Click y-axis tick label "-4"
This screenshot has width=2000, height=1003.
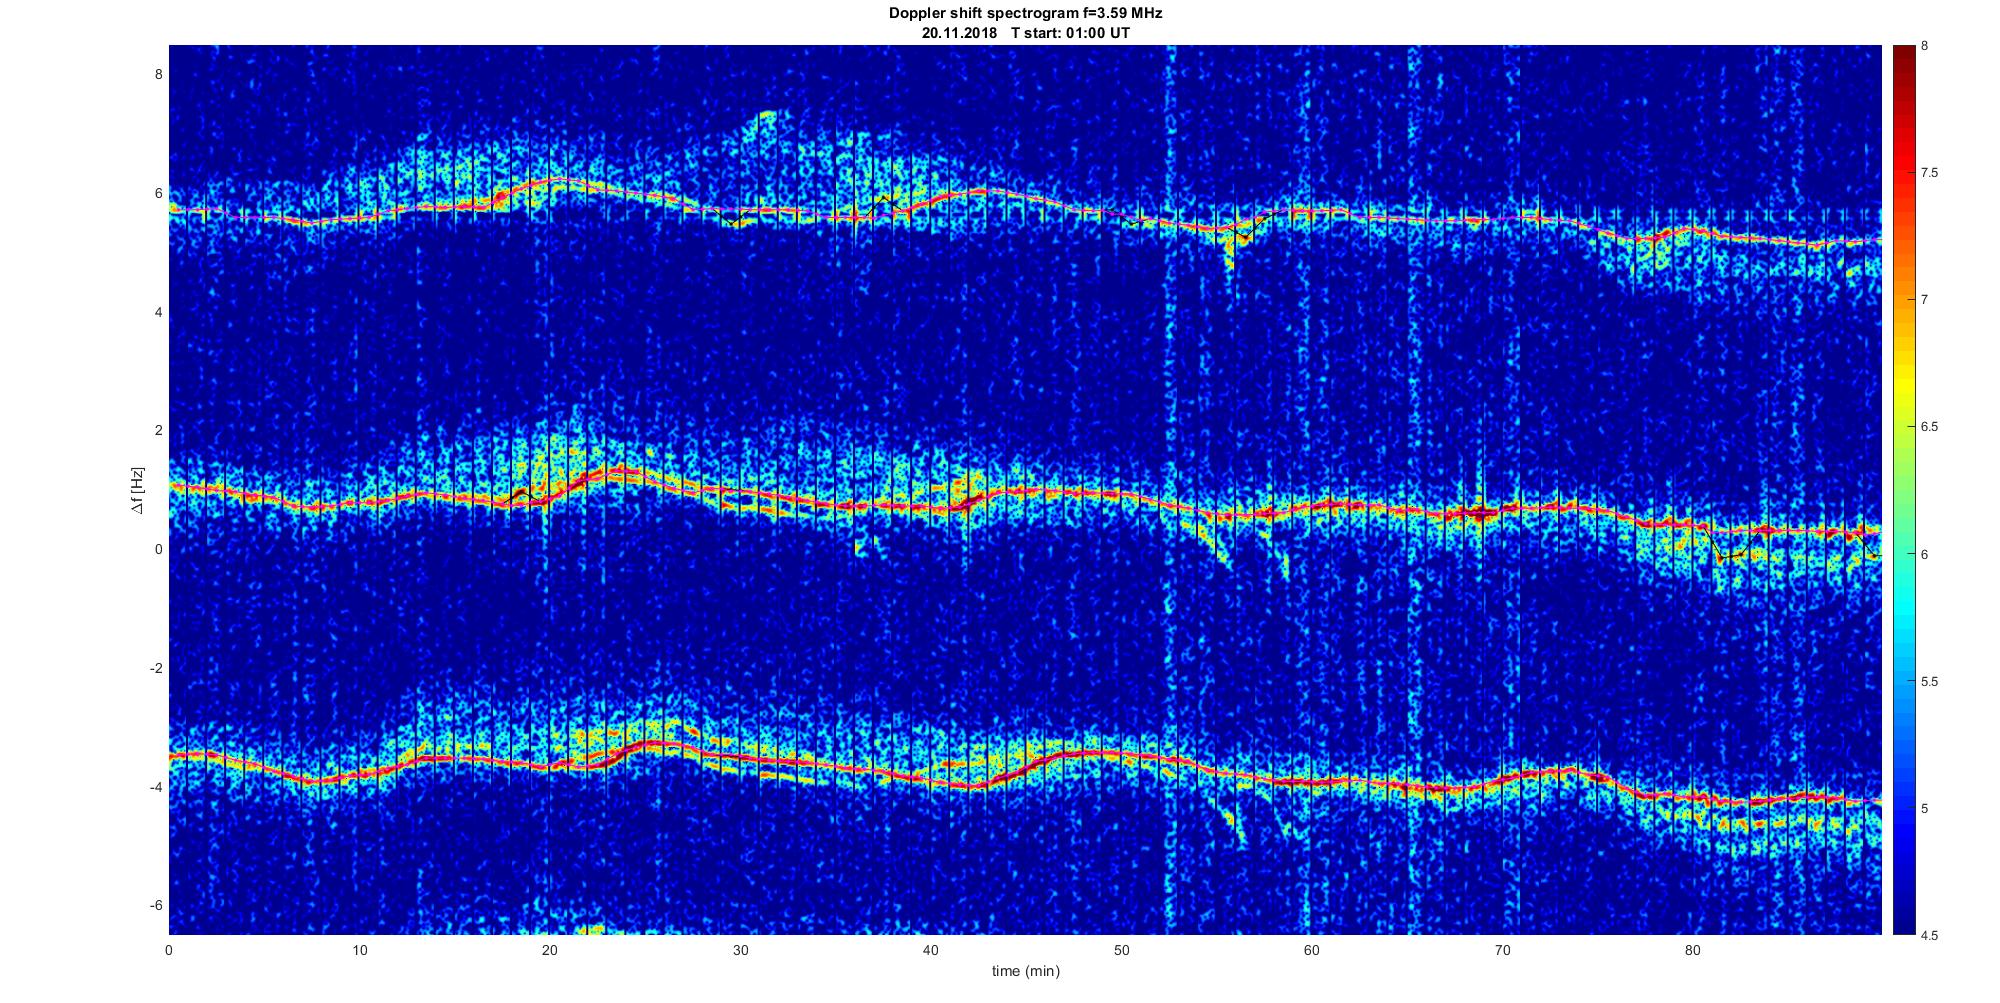click(156, 787)
